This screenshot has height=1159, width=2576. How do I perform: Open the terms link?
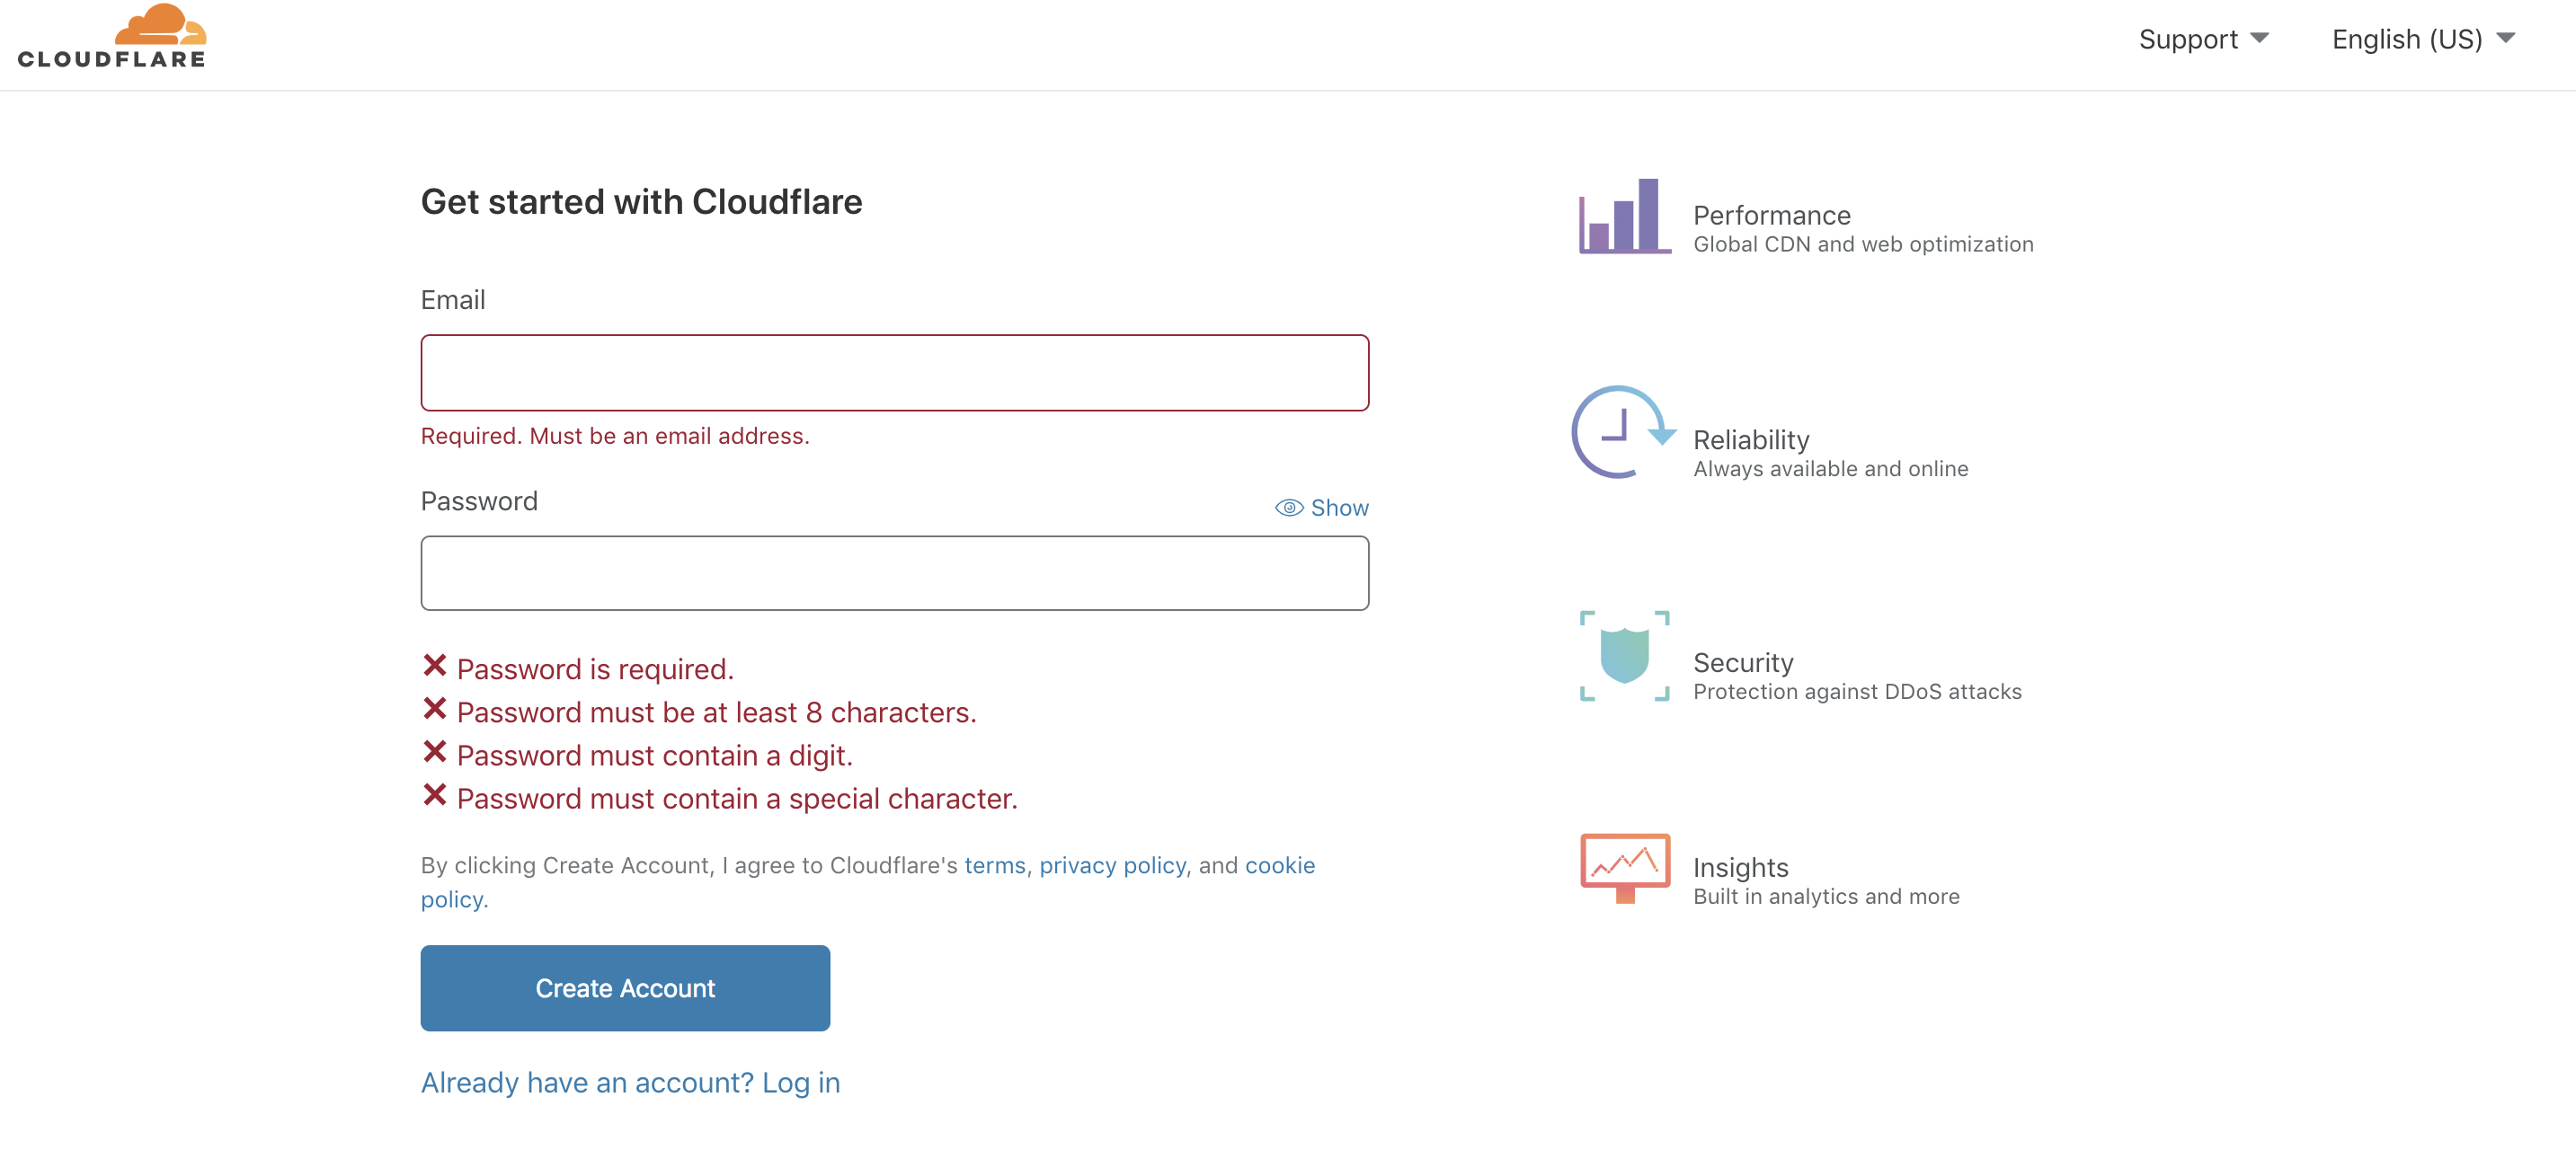[x=994, y=865]
